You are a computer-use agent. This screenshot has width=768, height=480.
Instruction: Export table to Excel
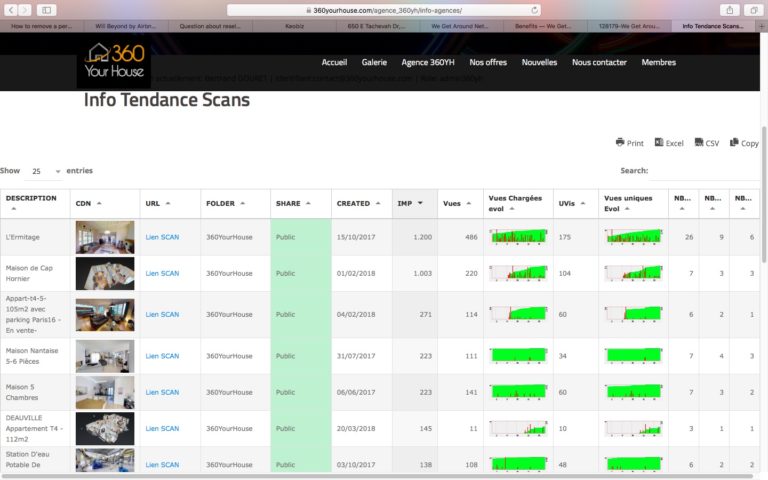pos(669,143)
